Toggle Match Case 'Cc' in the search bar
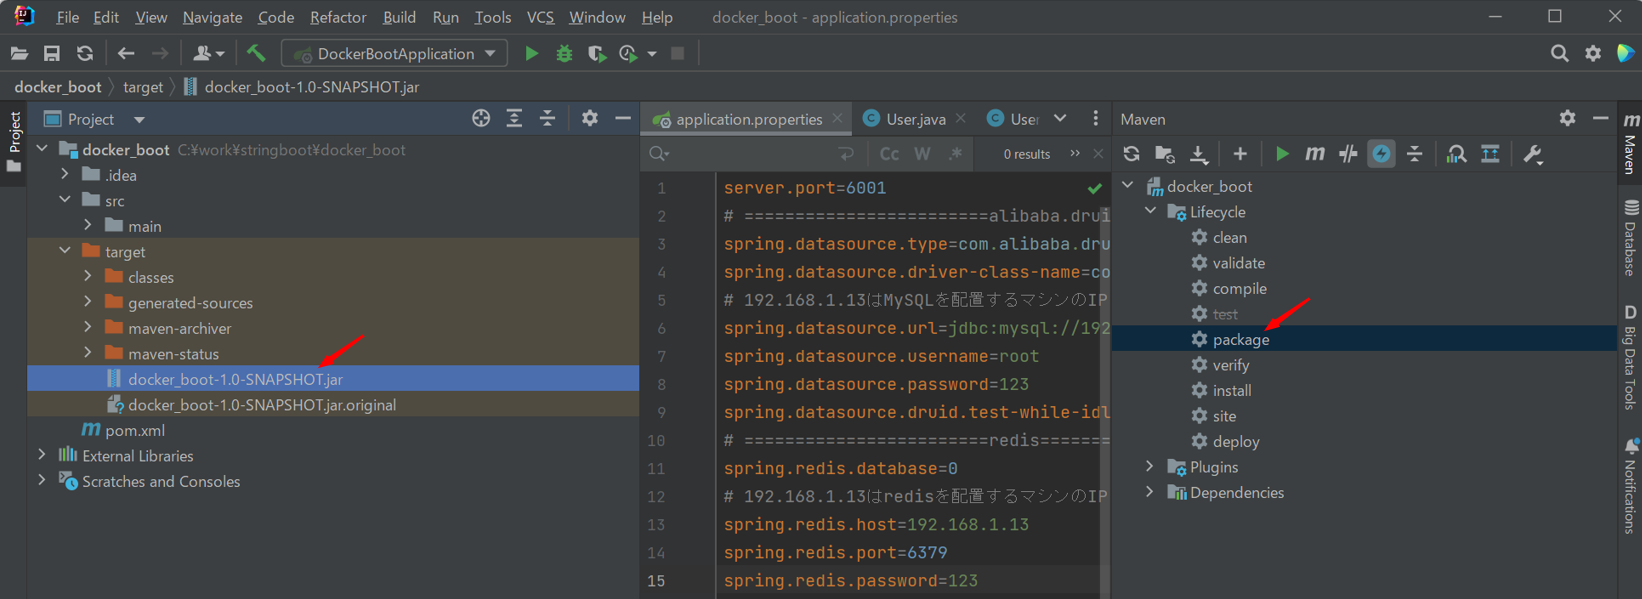The image size is (1642, 599). point(889,154)
